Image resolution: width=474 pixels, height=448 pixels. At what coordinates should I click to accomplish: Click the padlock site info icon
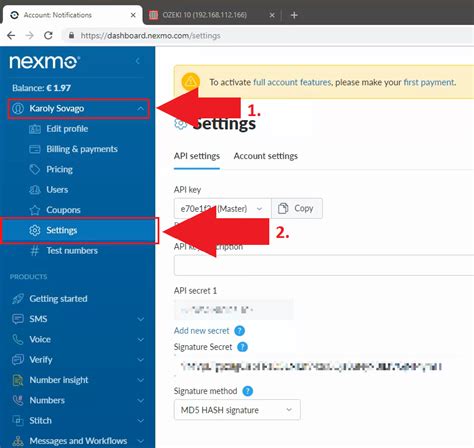click(71, 35)
